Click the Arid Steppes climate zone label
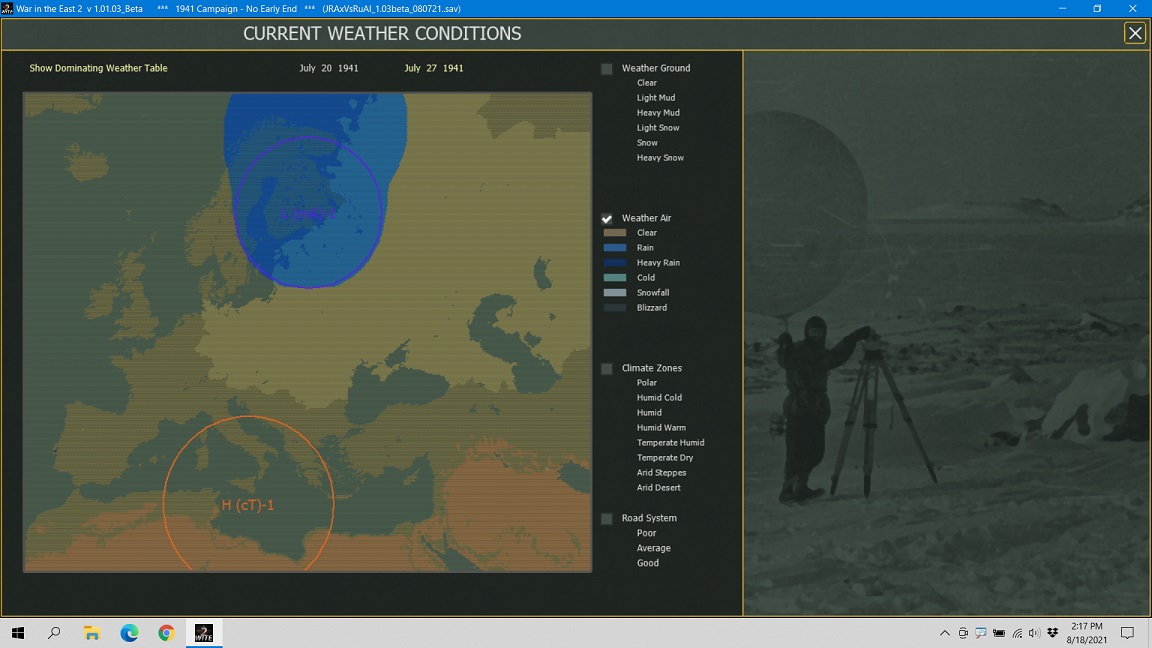The height and width of the screenshot is (648, 1152). (661, 473)
